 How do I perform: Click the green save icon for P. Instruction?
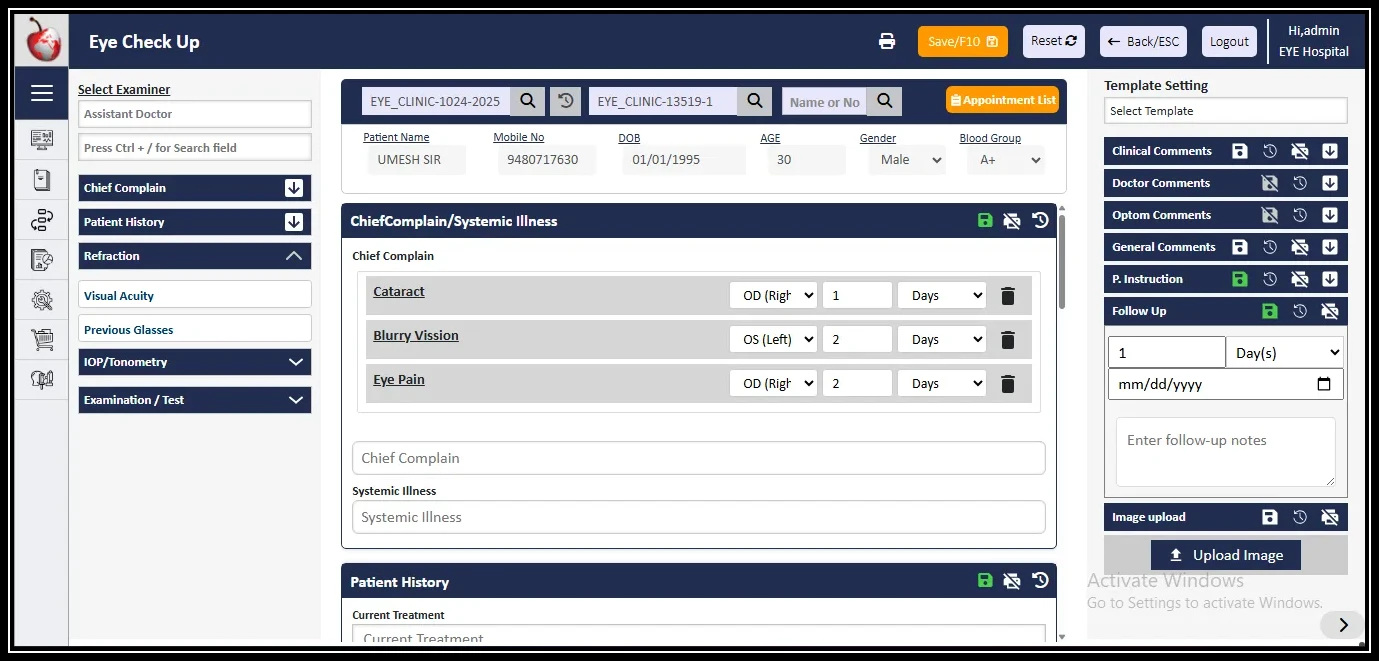(x=1240, y=279)
